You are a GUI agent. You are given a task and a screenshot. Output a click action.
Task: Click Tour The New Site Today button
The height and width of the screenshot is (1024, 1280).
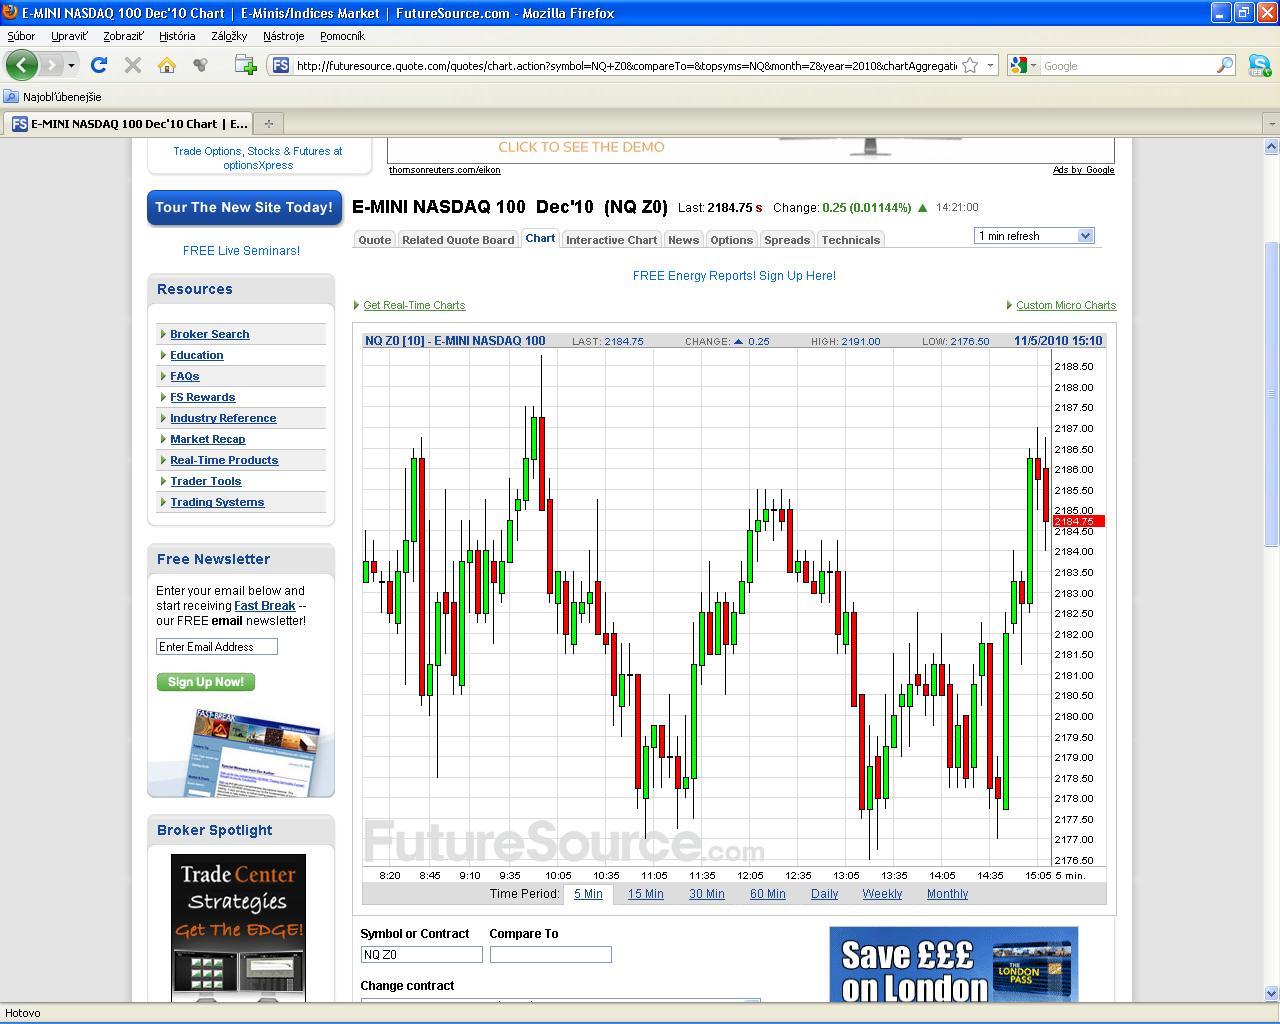pos(244,207)
